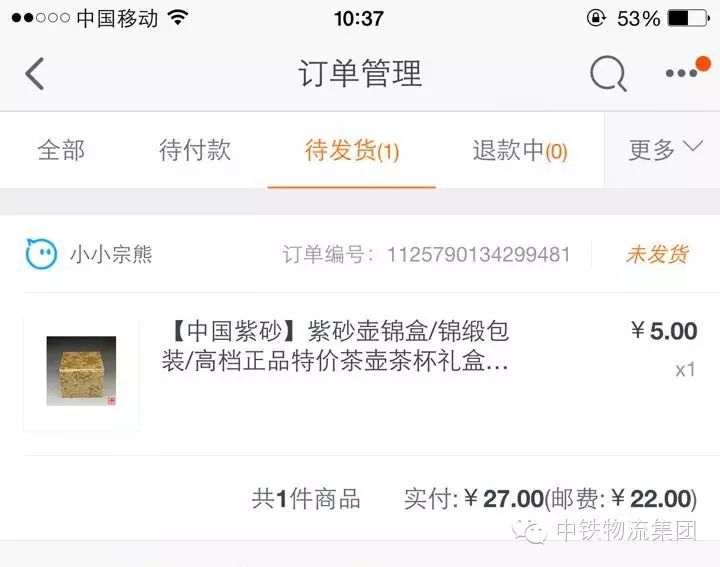720x567 pixels.
Task: Open the tea box product thumbnail
Action: coord(81,371)
